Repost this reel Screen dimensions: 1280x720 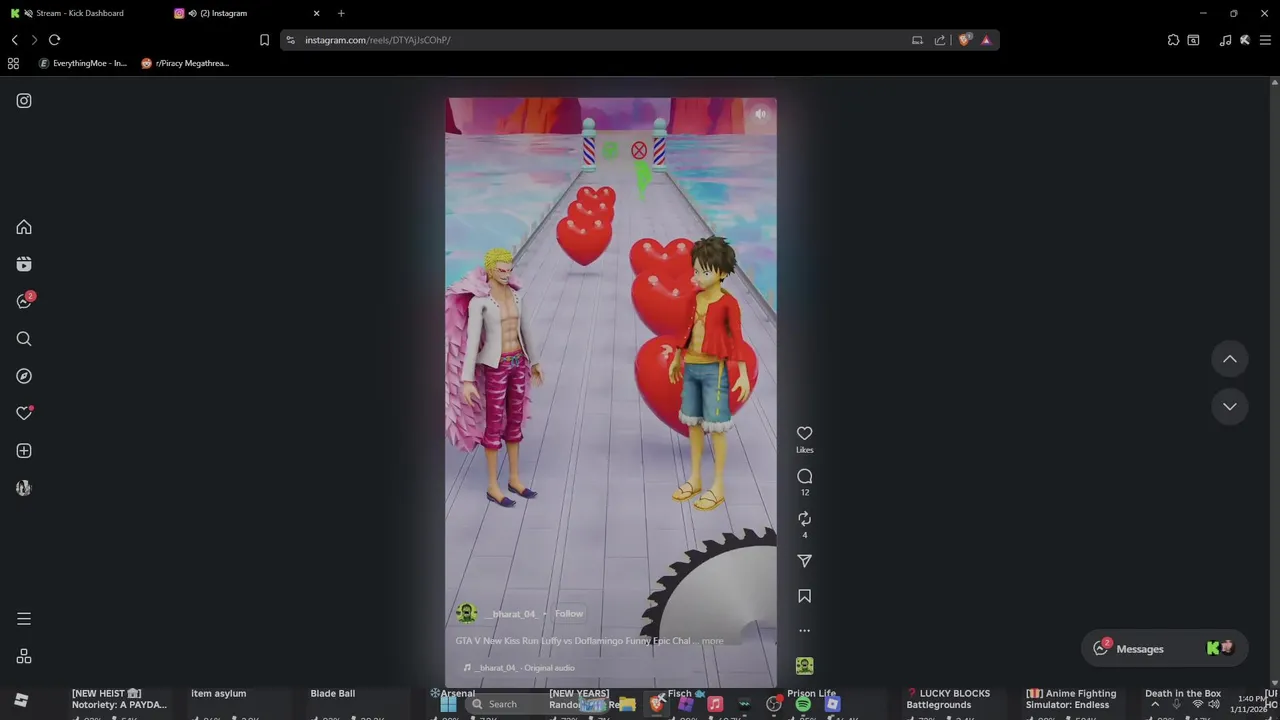coord(804,519)
